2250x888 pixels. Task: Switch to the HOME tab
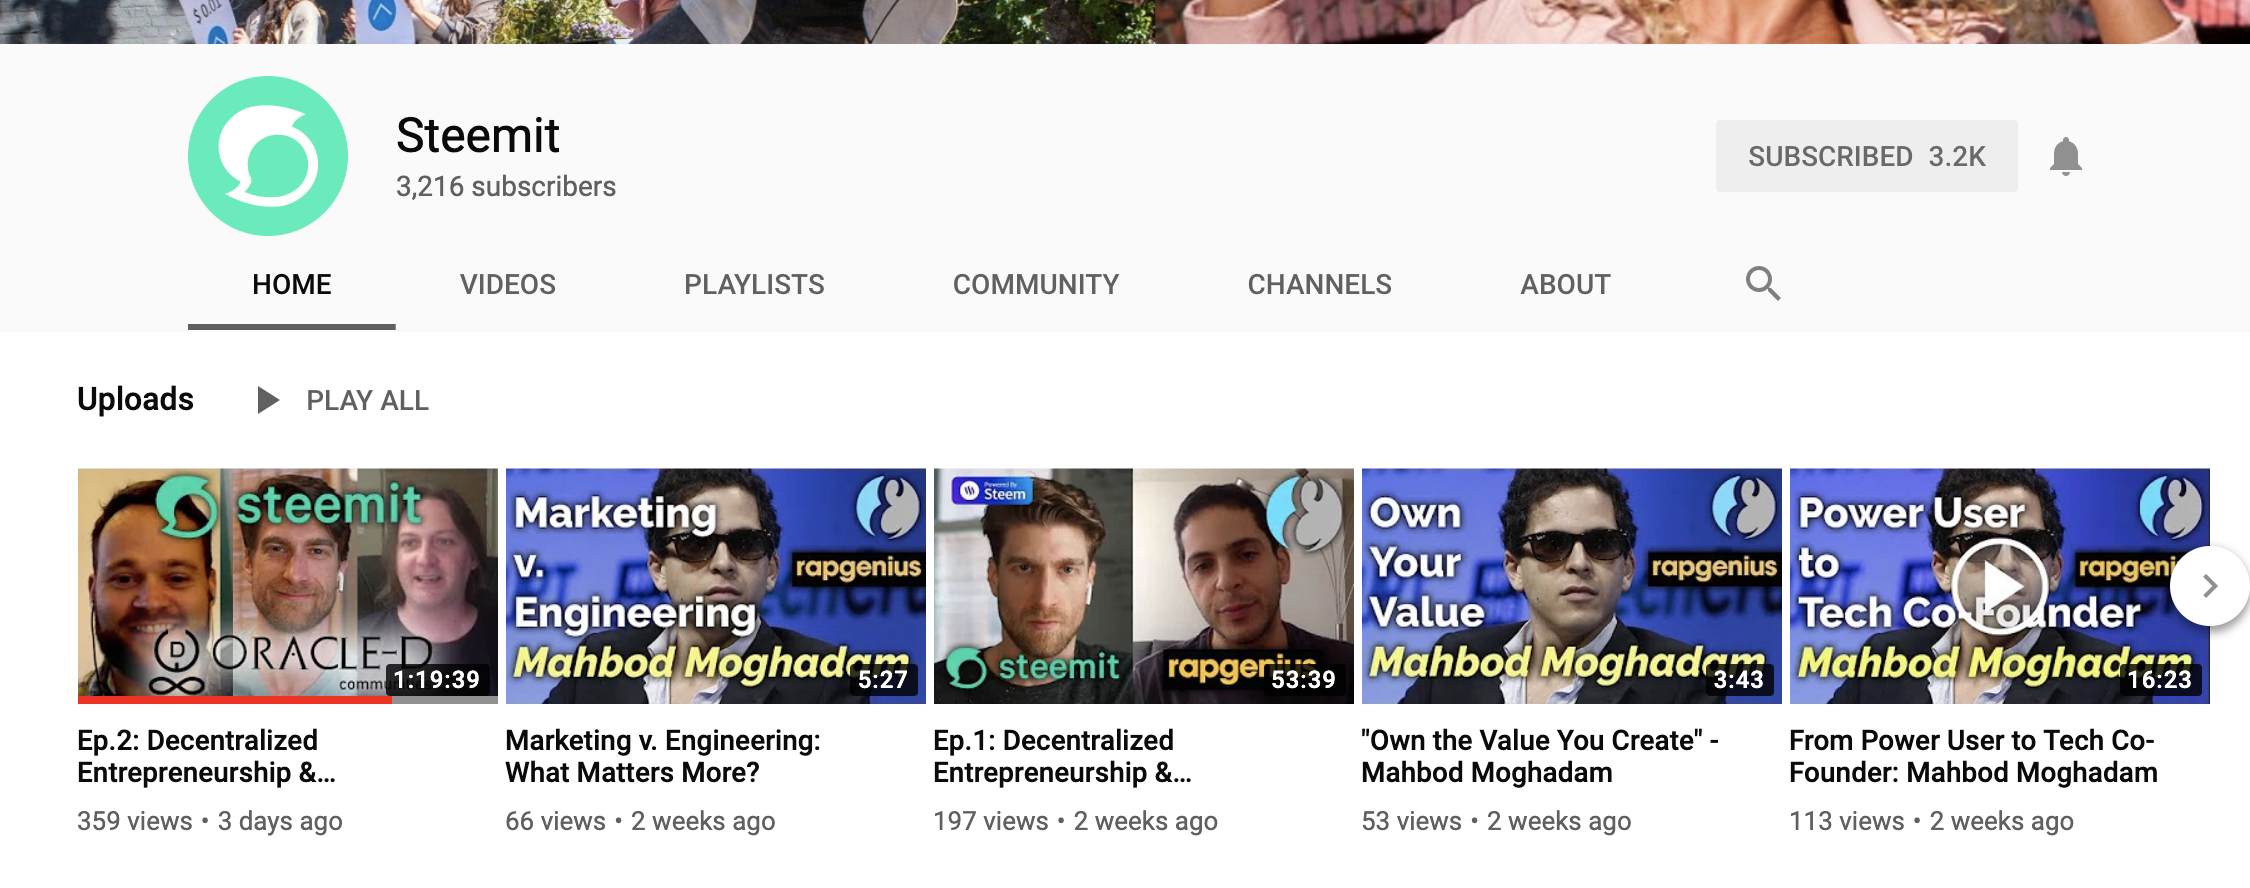tap(291, 285)
